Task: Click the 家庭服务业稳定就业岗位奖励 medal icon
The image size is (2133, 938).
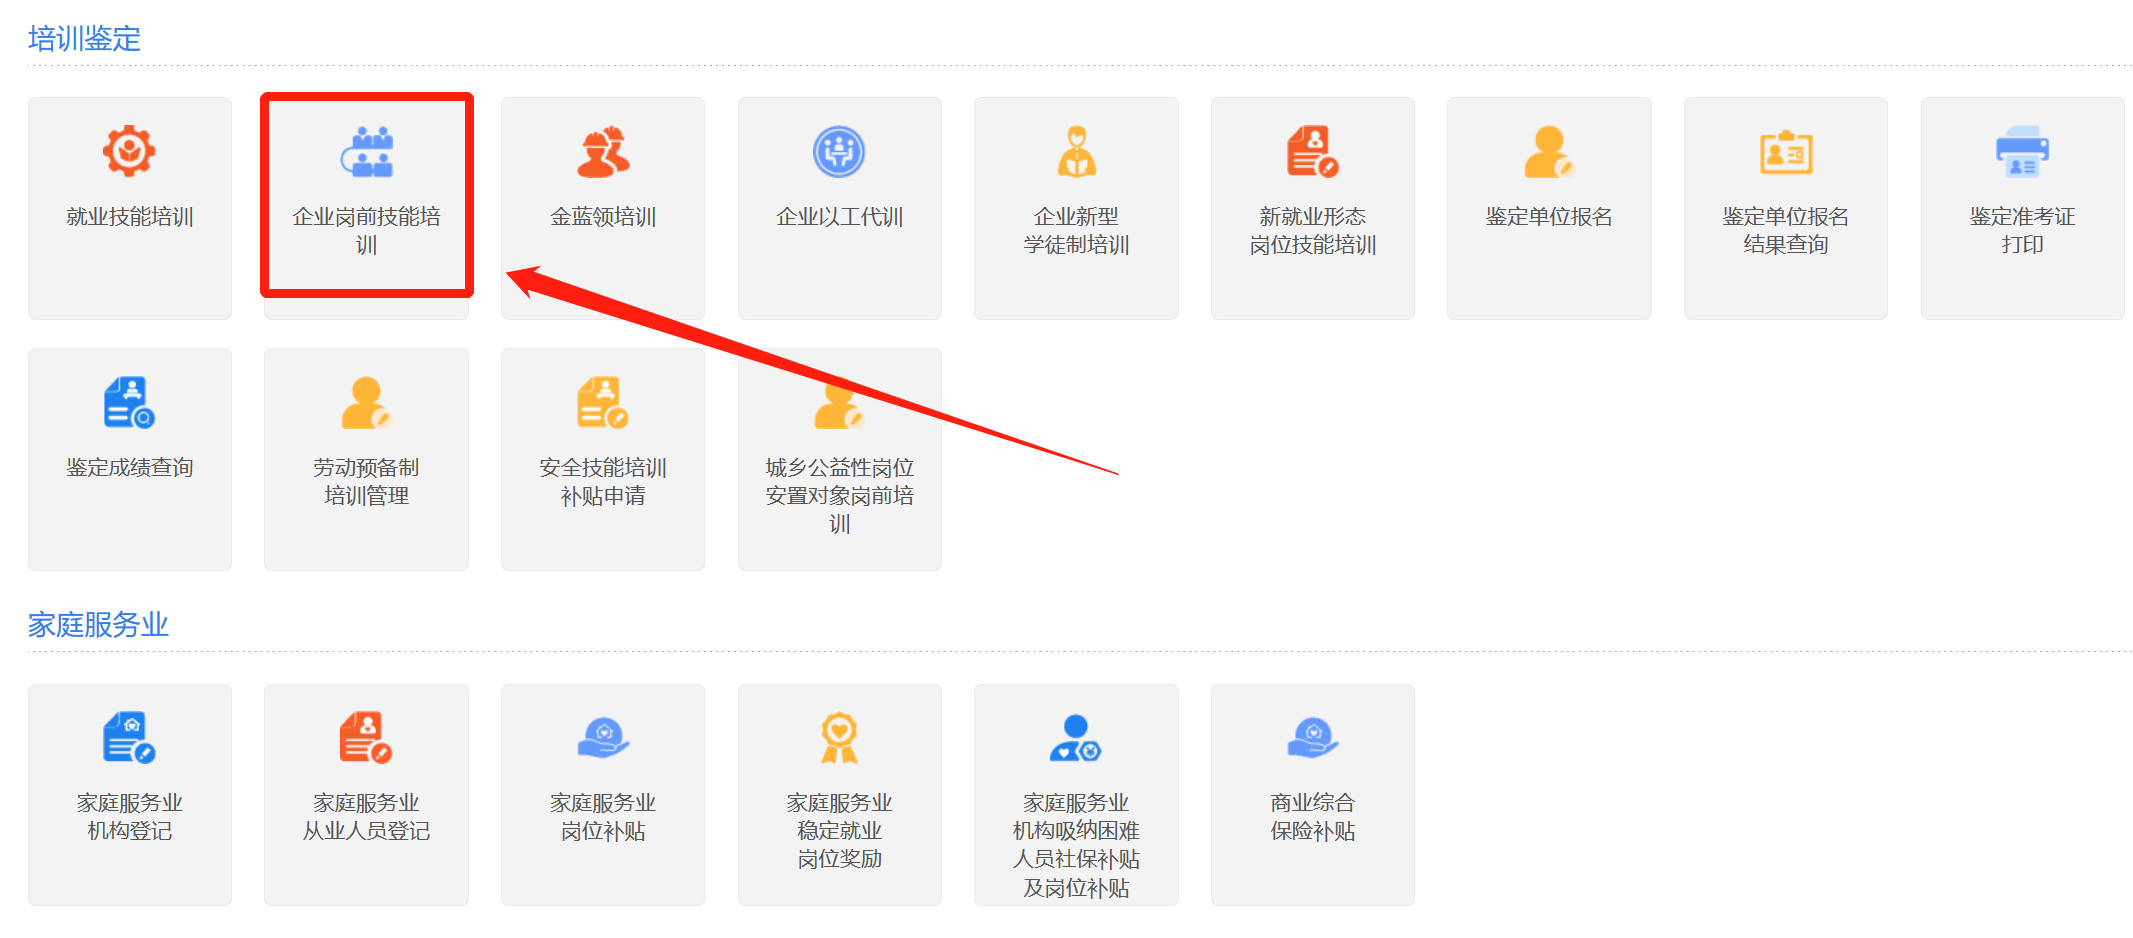Action: (839, 738)
